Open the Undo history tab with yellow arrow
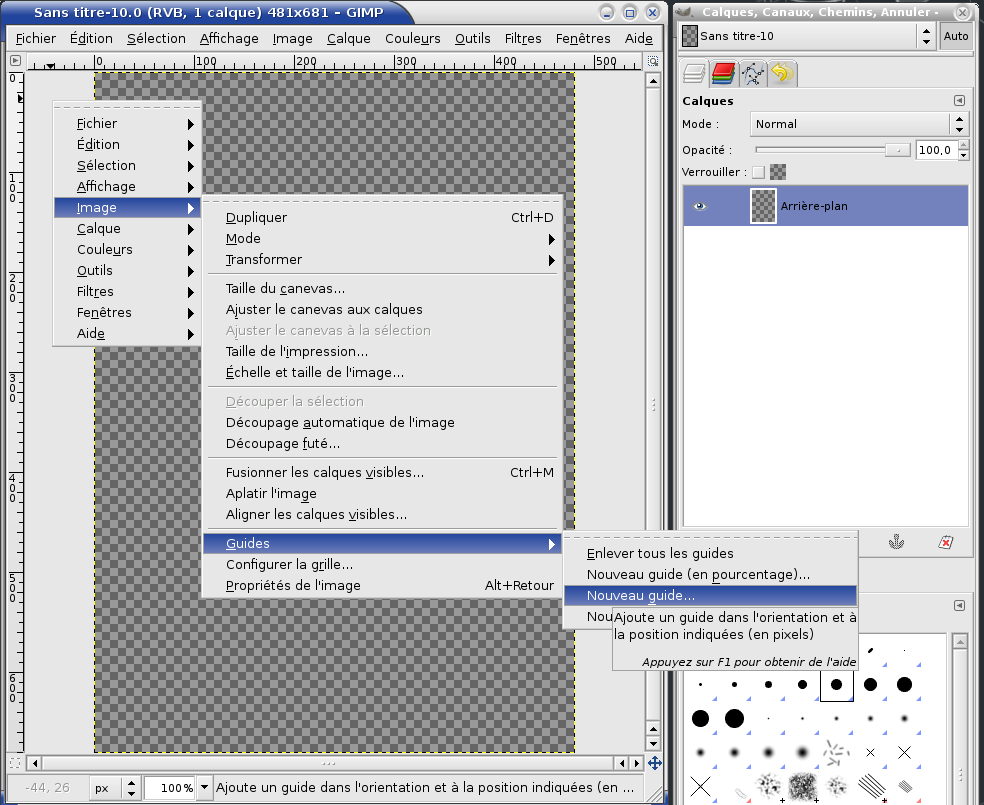The height and width of the screenshot is (805, 984). [x=781, y=74]
